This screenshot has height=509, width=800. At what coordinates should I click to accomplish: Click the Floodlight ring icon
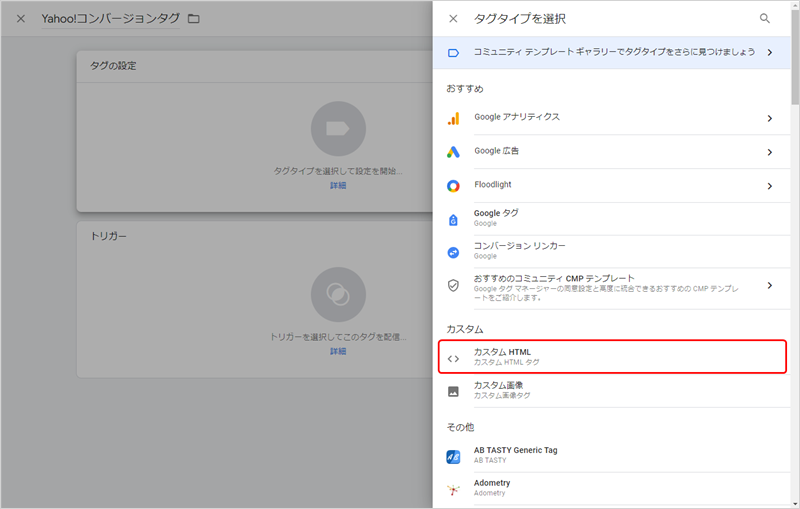pos(453,186)
